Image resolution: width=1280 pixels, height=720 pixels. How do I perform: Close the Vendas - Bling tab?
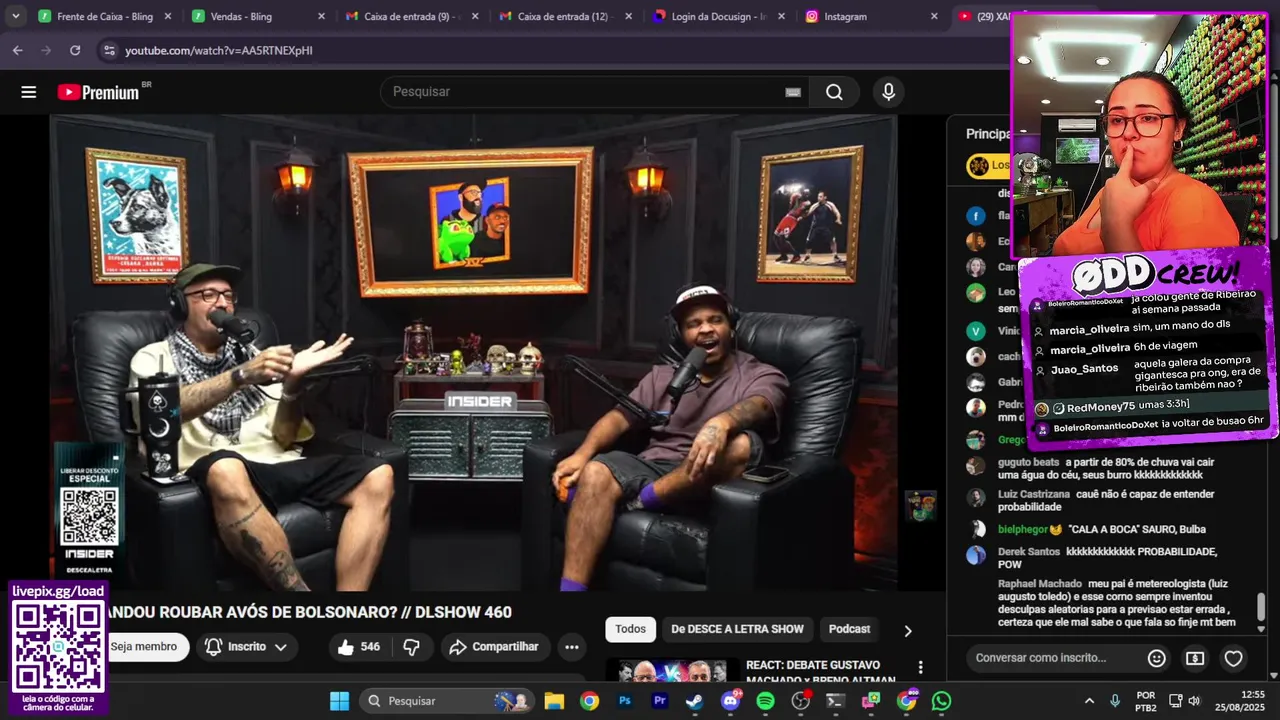pos(321,17)
